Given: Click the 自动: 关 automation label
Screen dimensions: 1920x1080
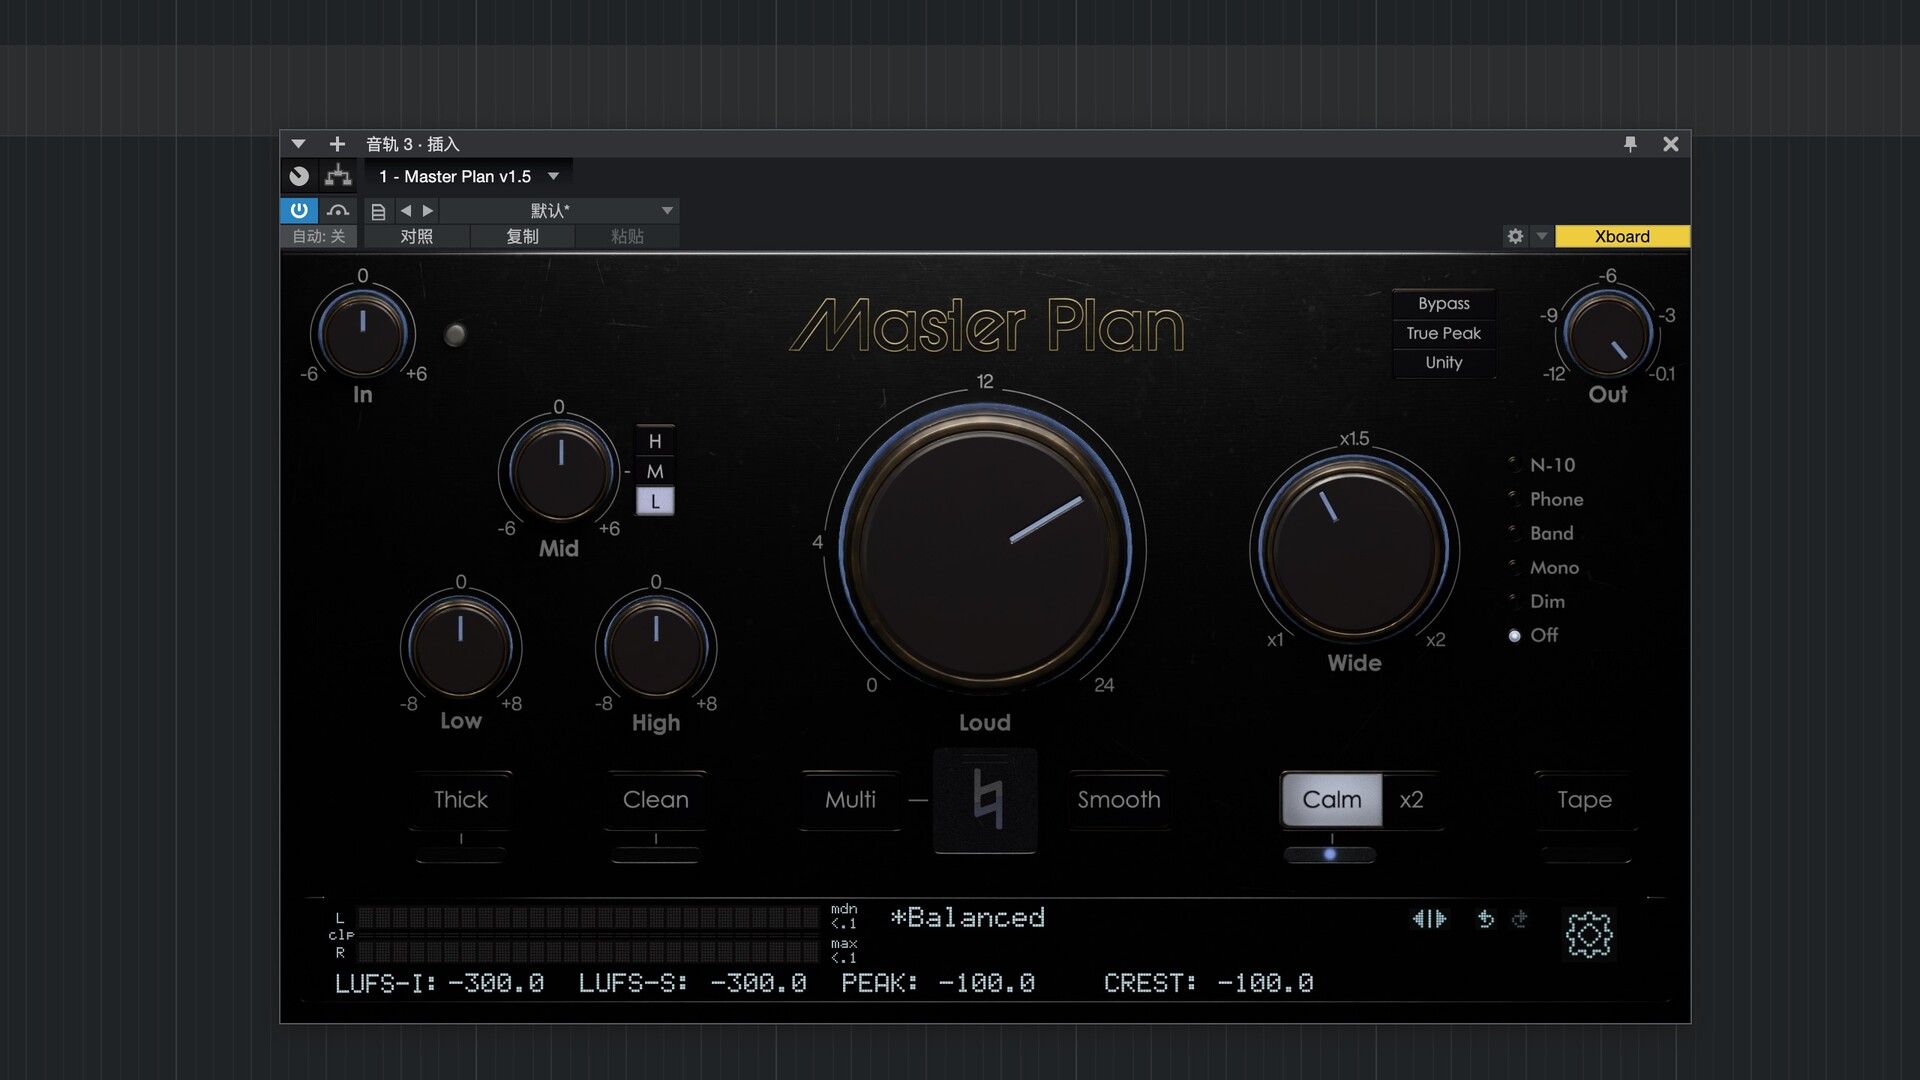Looking at the screenshot, I should point(318,236).
